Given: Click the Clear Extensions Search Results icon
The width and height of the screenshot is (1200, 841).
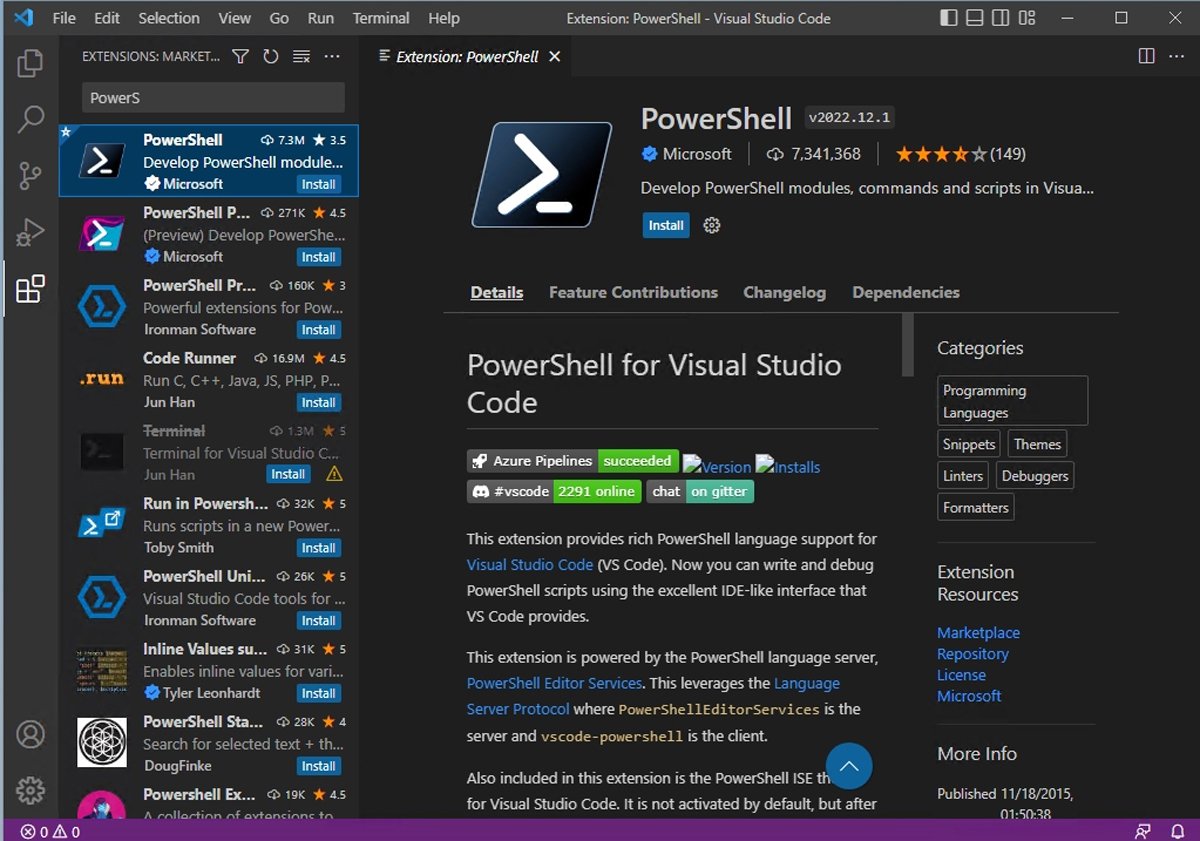Looking at the screenshot, I should point(301,57).
